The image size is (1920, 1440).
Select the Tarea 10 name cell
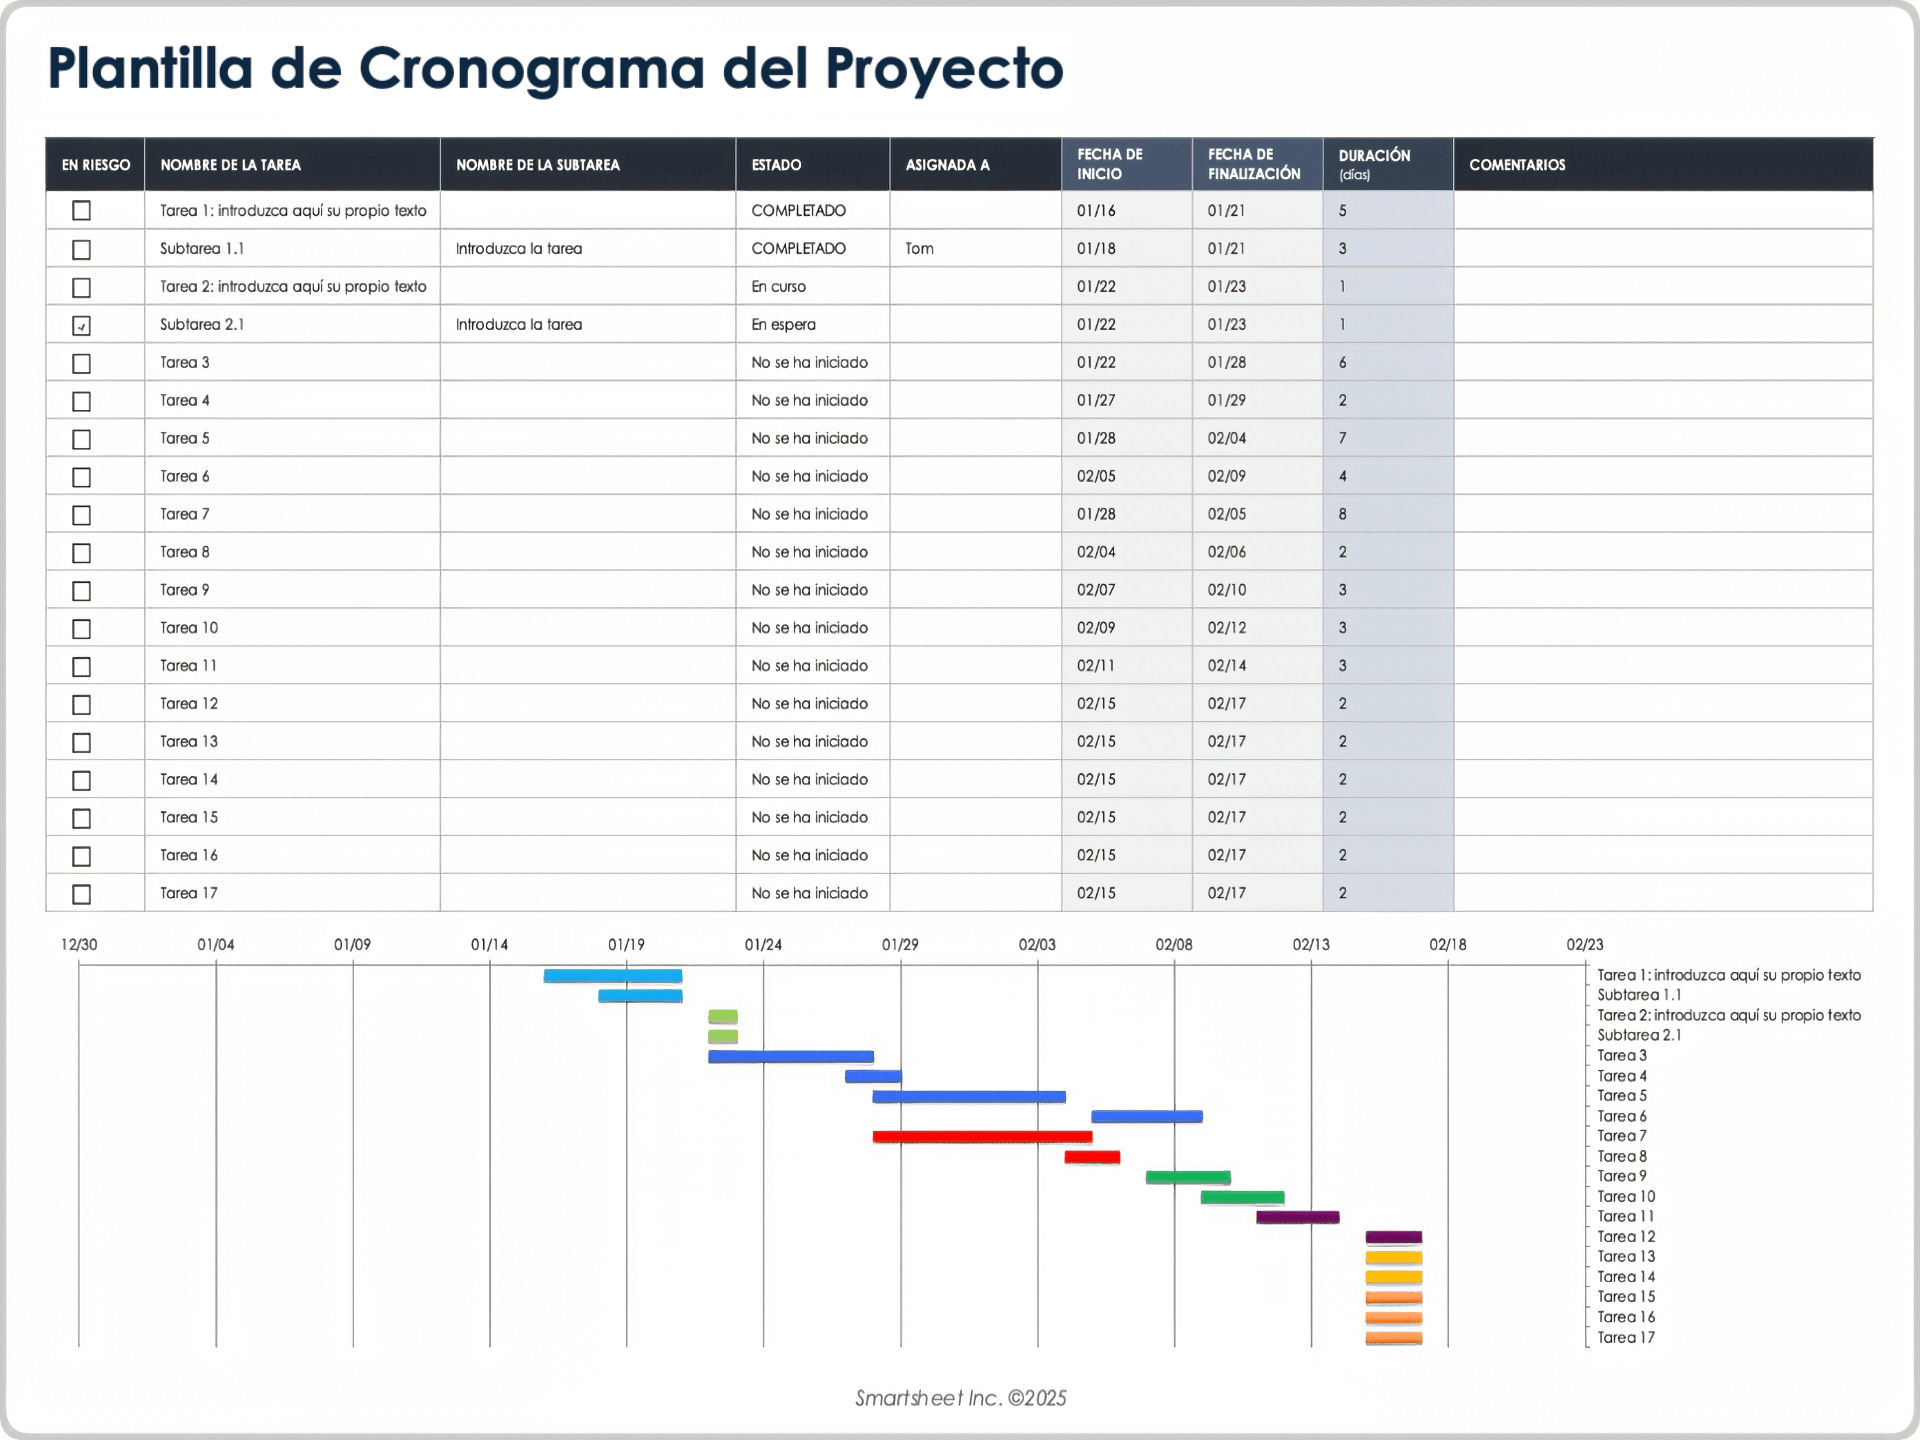pos(292,628)
